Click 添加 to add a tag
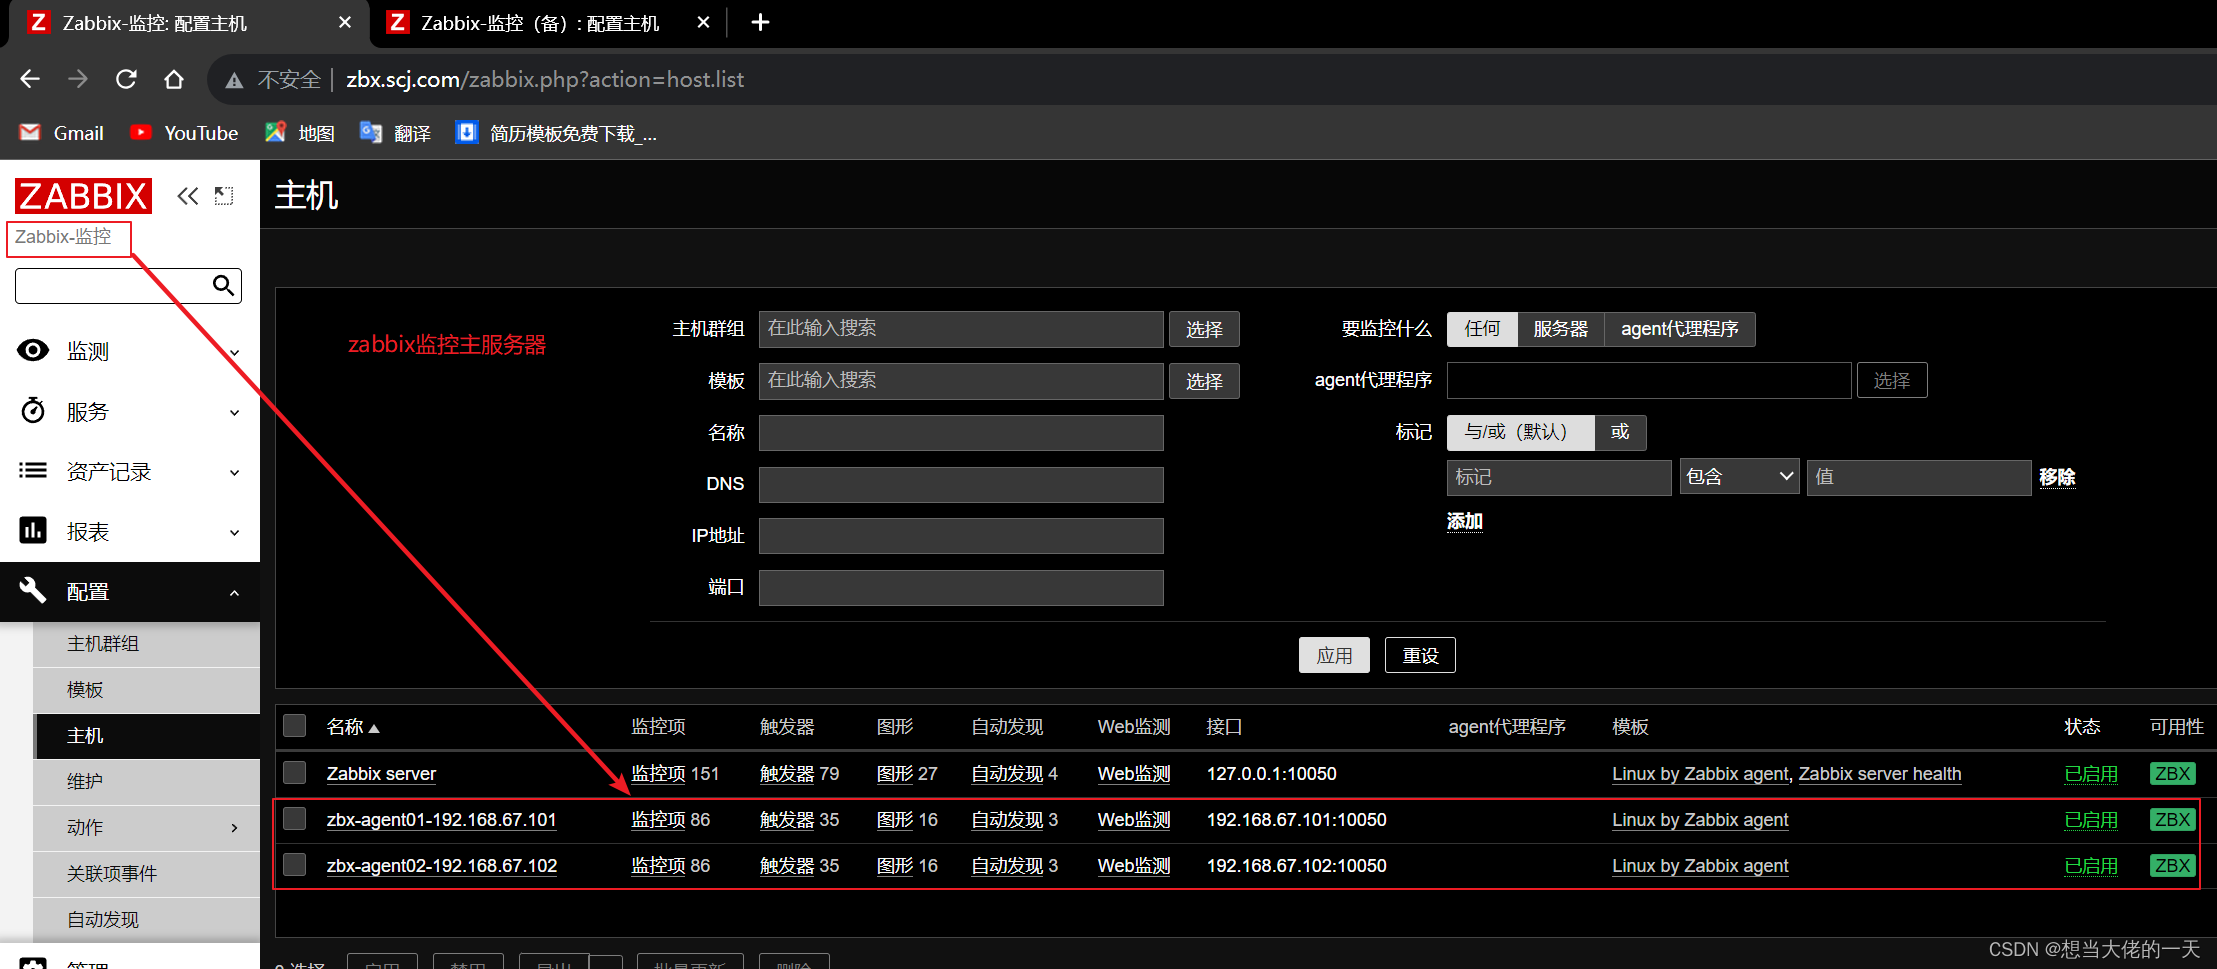Screen dimensions: 2217x969 [x=1465, y=521]
